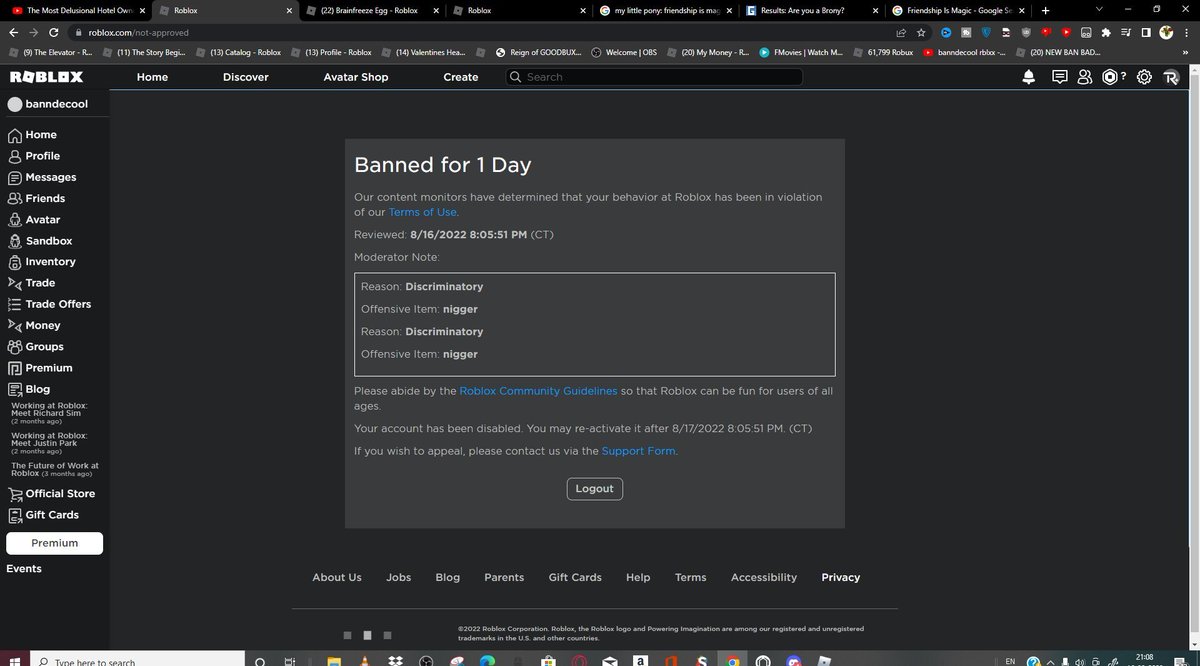1200x666 pixels.
Task: Open the settings gear icon
Action: [x=1144, y=77]
